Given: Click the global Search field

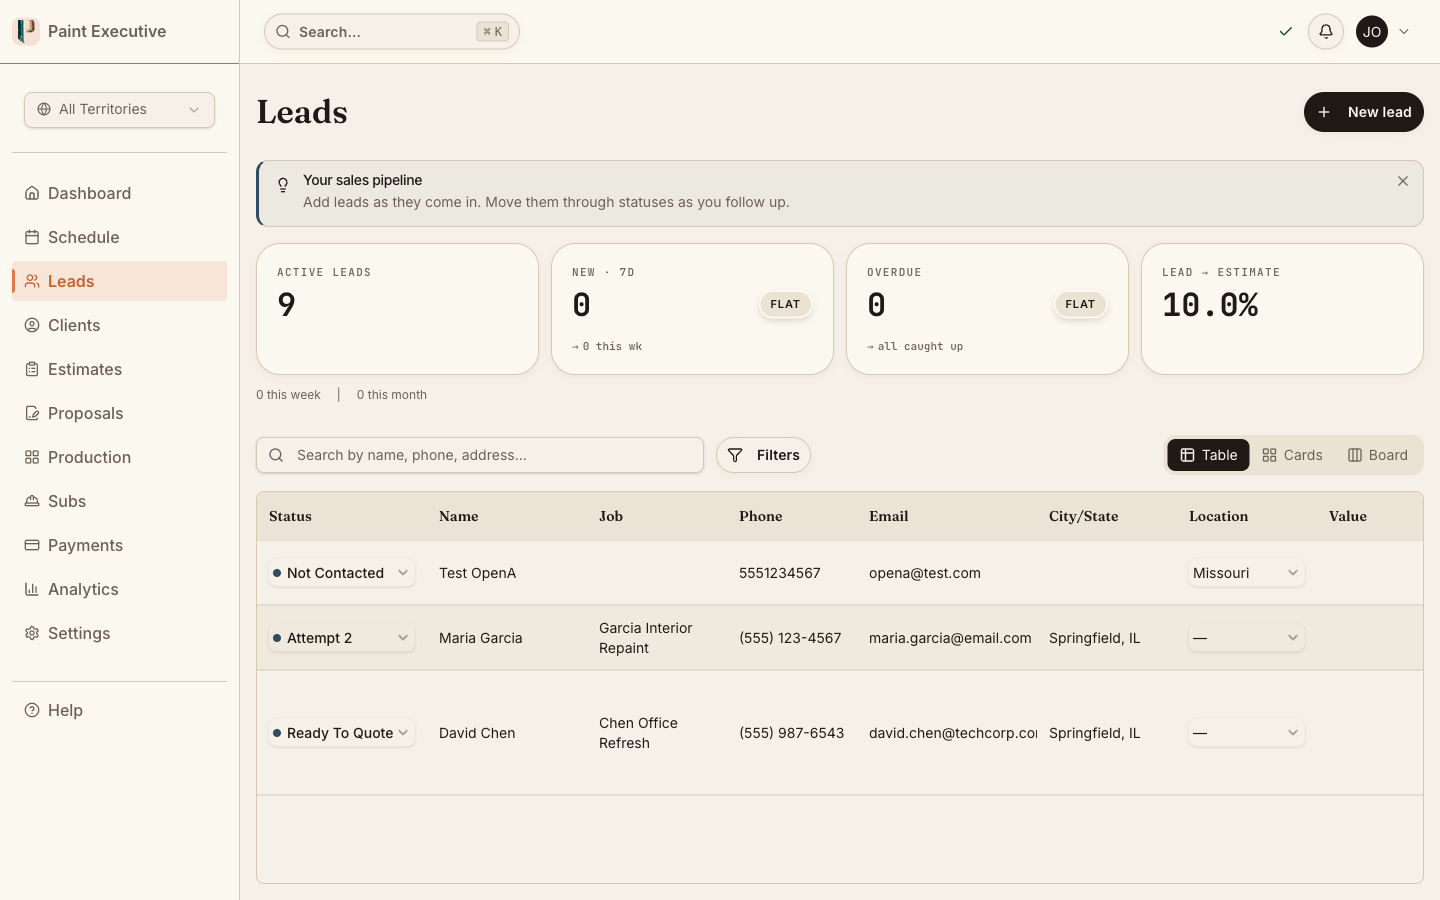Looking at the screenshot, I should point(391,32).
